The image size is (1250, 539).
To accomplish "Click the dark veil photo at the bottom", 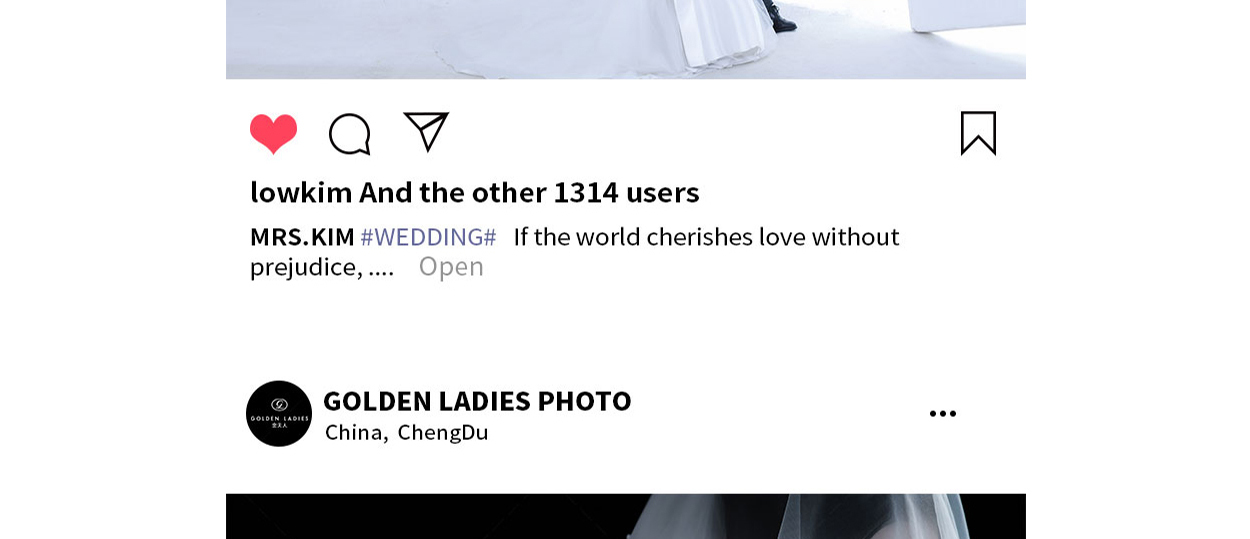I will [x=626, y=516].
